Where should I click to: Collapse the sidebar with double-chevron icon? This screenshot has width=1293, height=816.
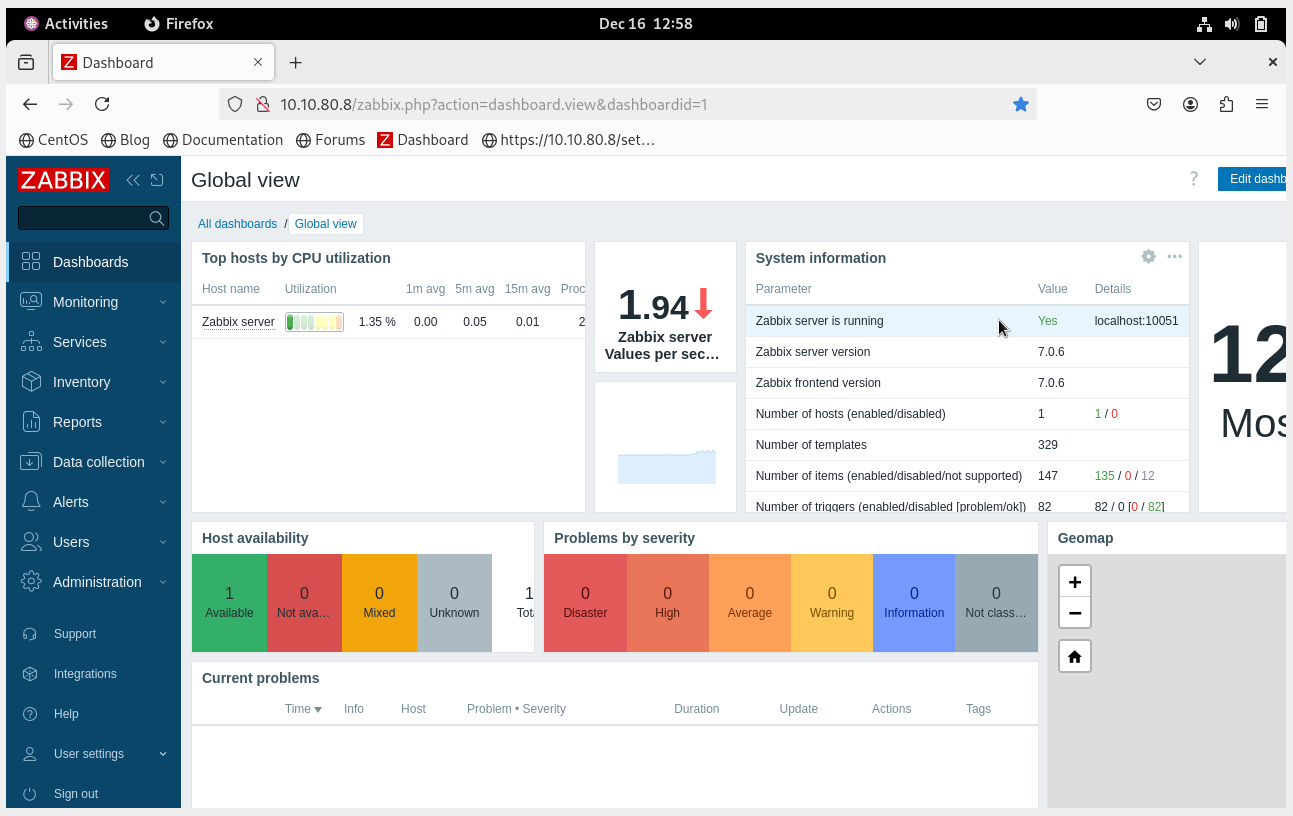pyautogui.click(x=133, y=180)
